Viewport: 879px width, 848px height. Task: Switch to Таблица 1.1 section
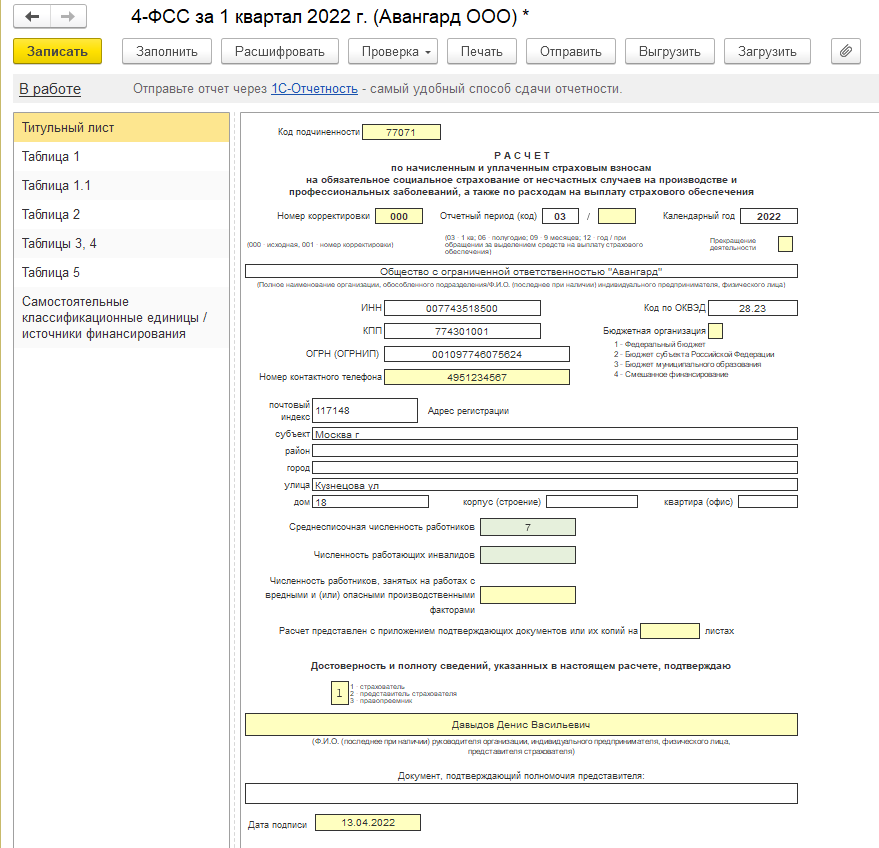[x=122, y=186]
